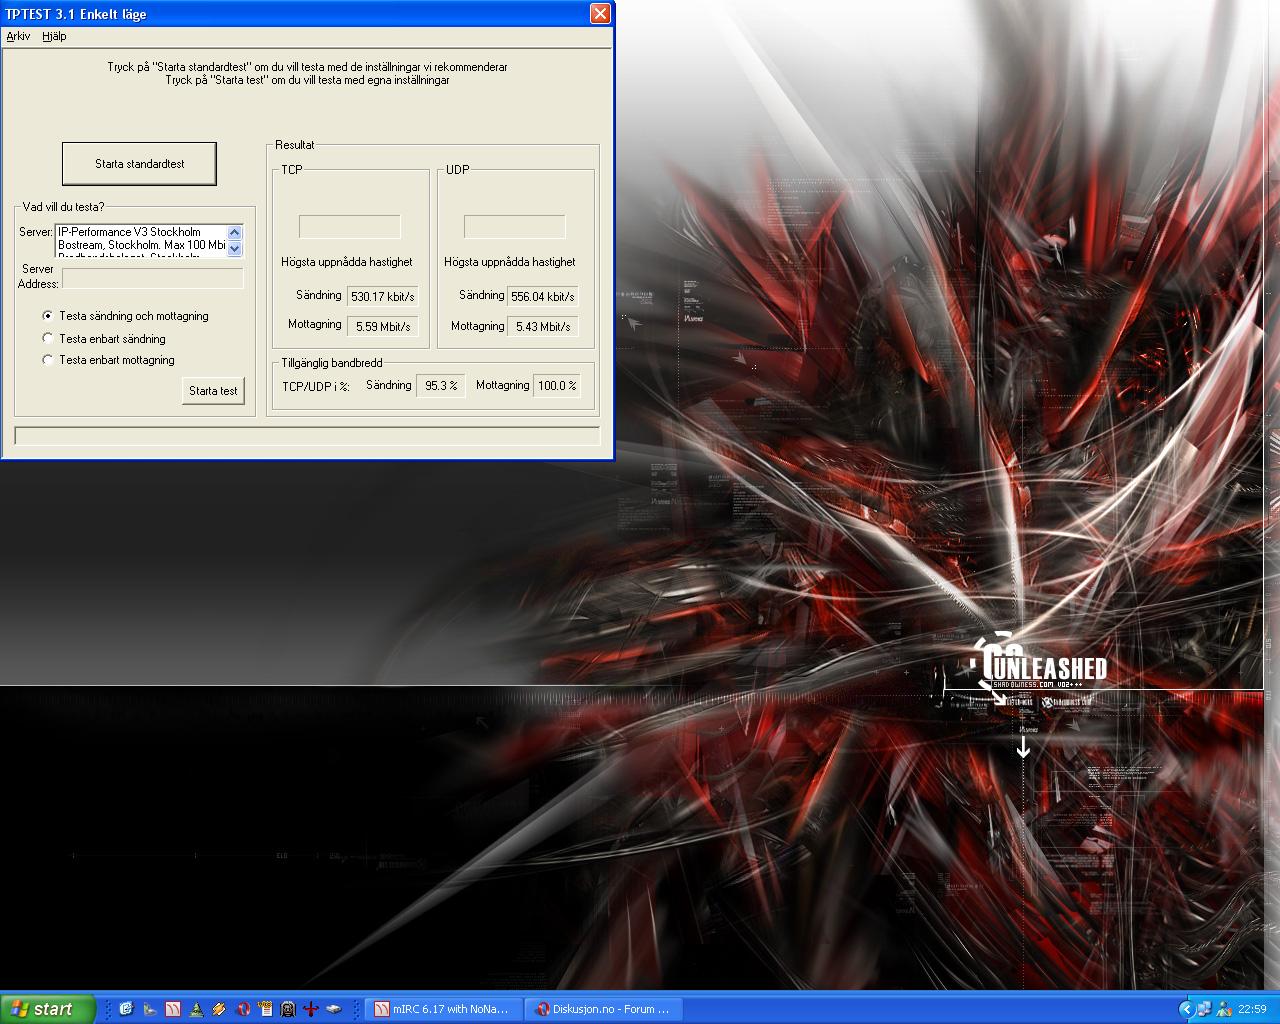Click the grey drive quick launch icon
This screenshot has height=1024, width=1280.
[x=334, y=1009]
